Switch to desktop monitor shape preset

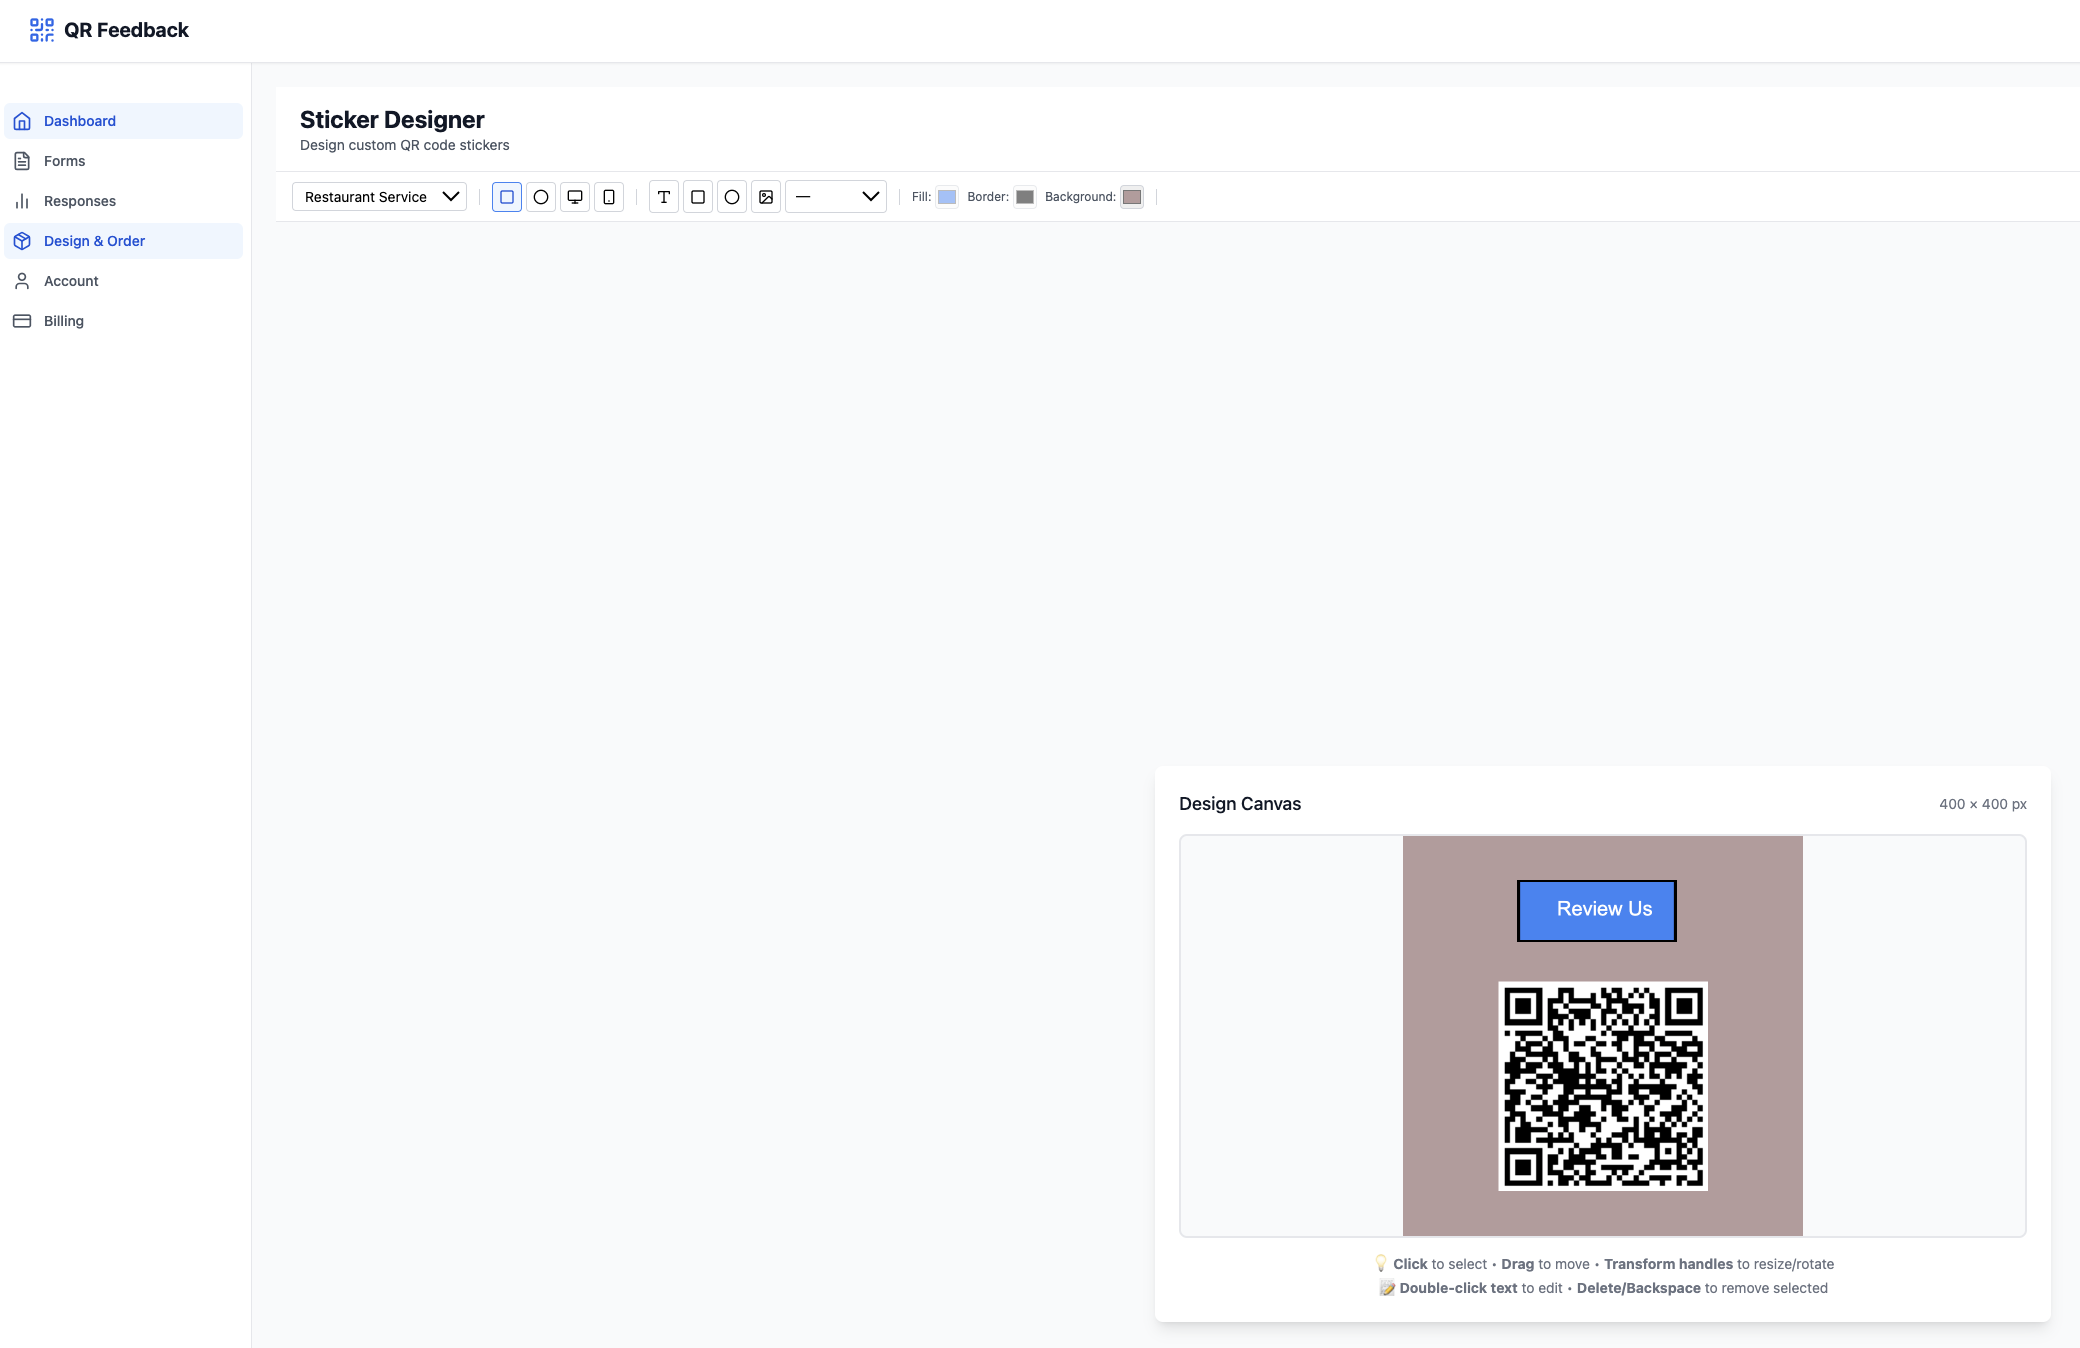[x=575, y=197]
